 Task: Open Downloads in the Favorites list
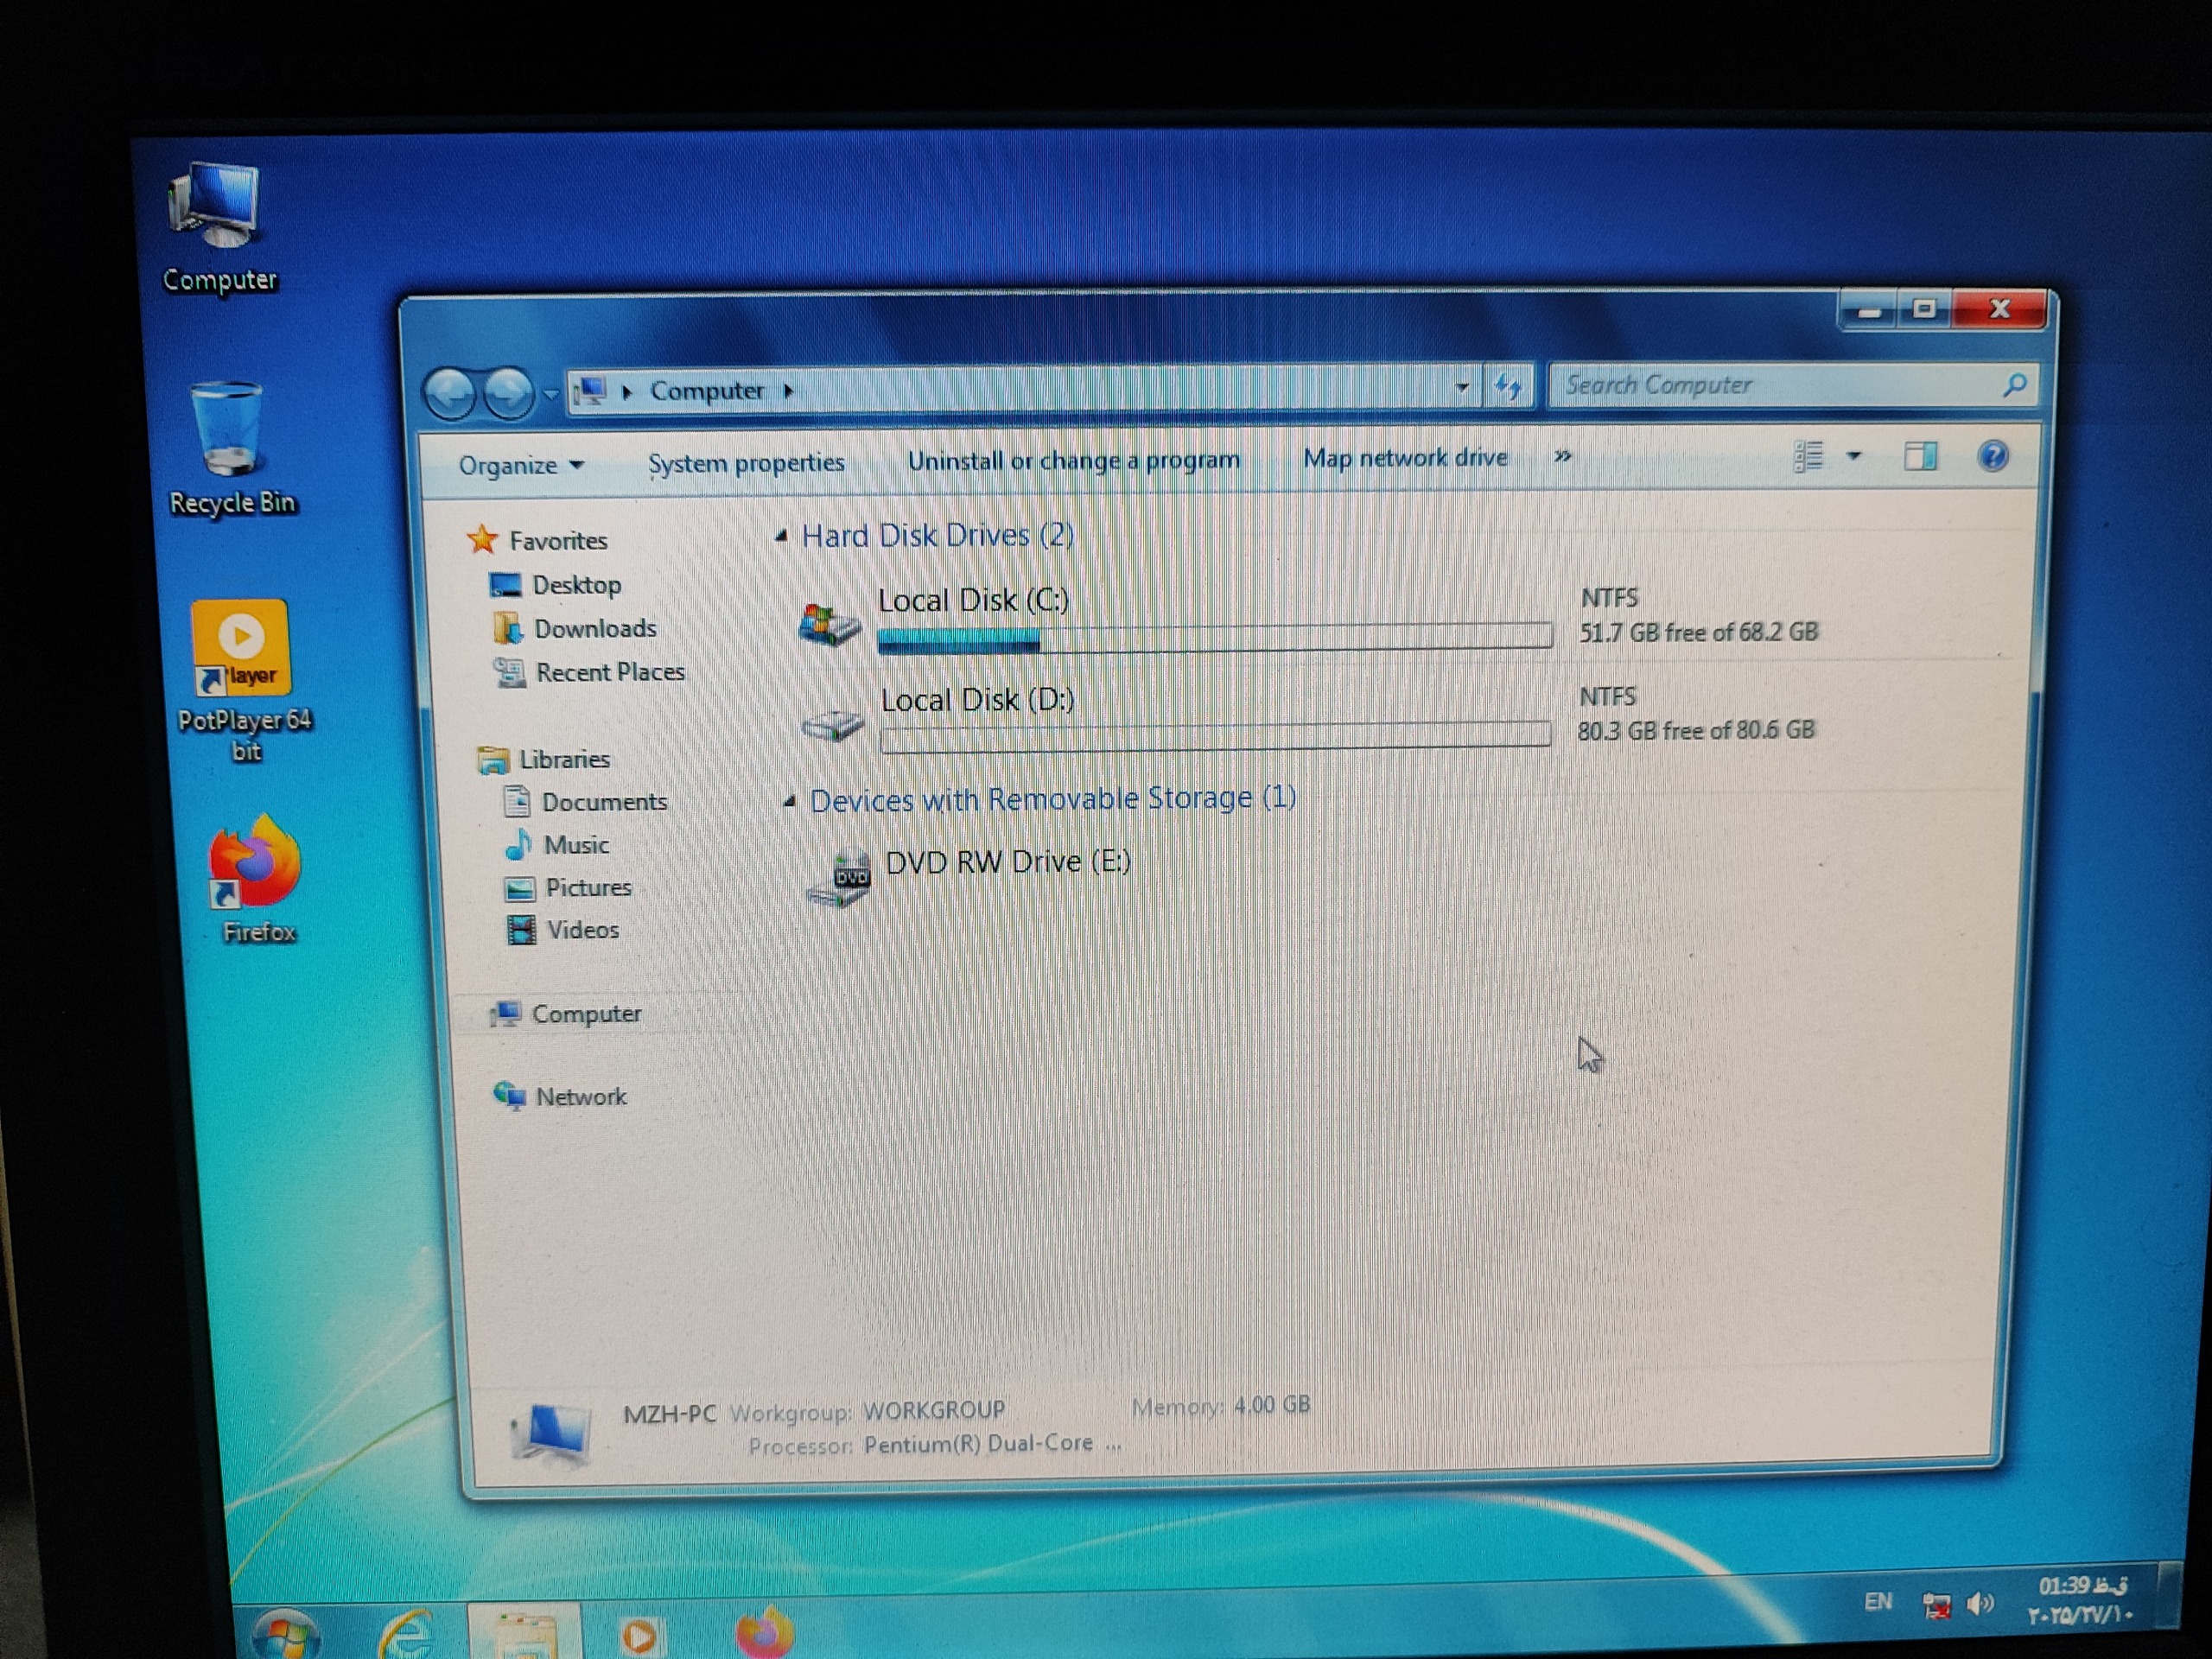[x=594, y=629]
